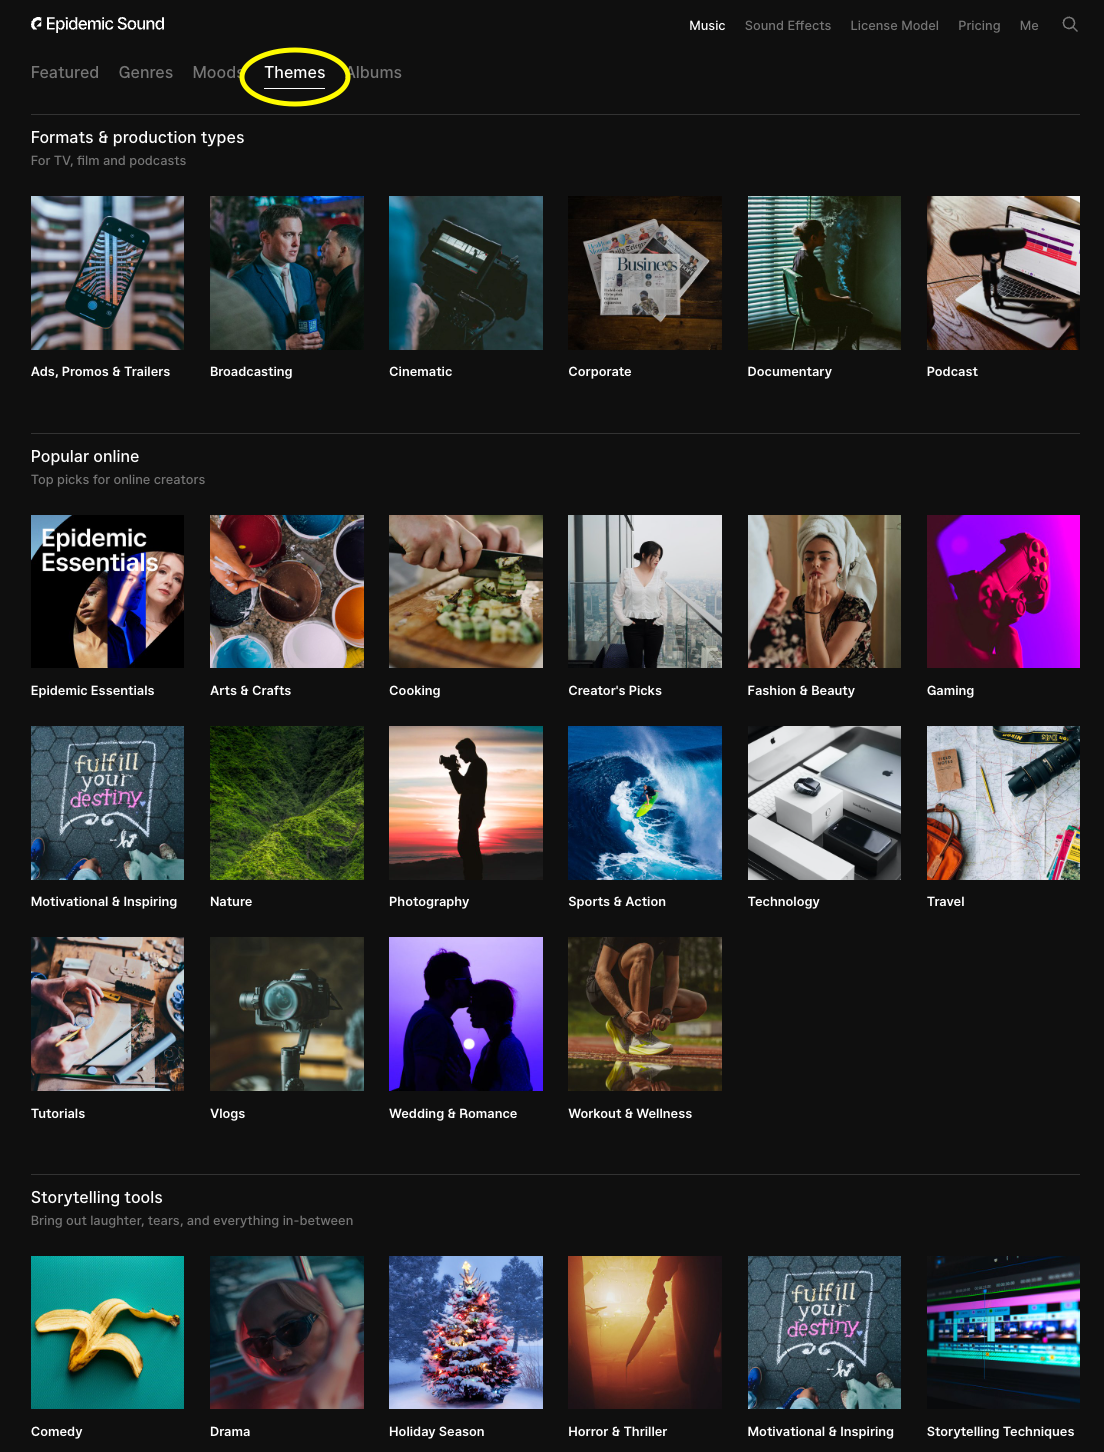The width and height of the screenshot is (1104, 1452).
Task: Select the Comedy banana peel thumbnail
Action: tap(107, 1332)
